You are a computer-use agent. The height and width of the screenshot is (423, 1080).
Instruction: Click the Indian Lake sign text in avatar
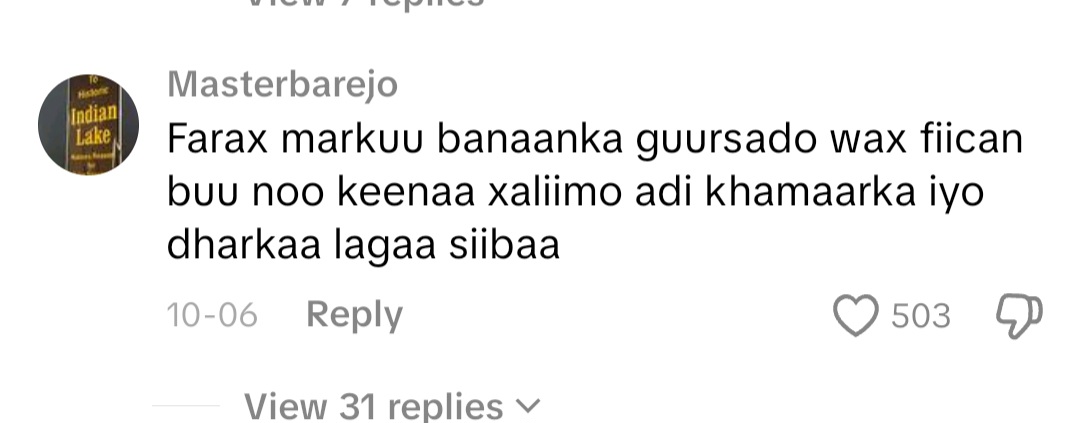click(x=94, y=125)
